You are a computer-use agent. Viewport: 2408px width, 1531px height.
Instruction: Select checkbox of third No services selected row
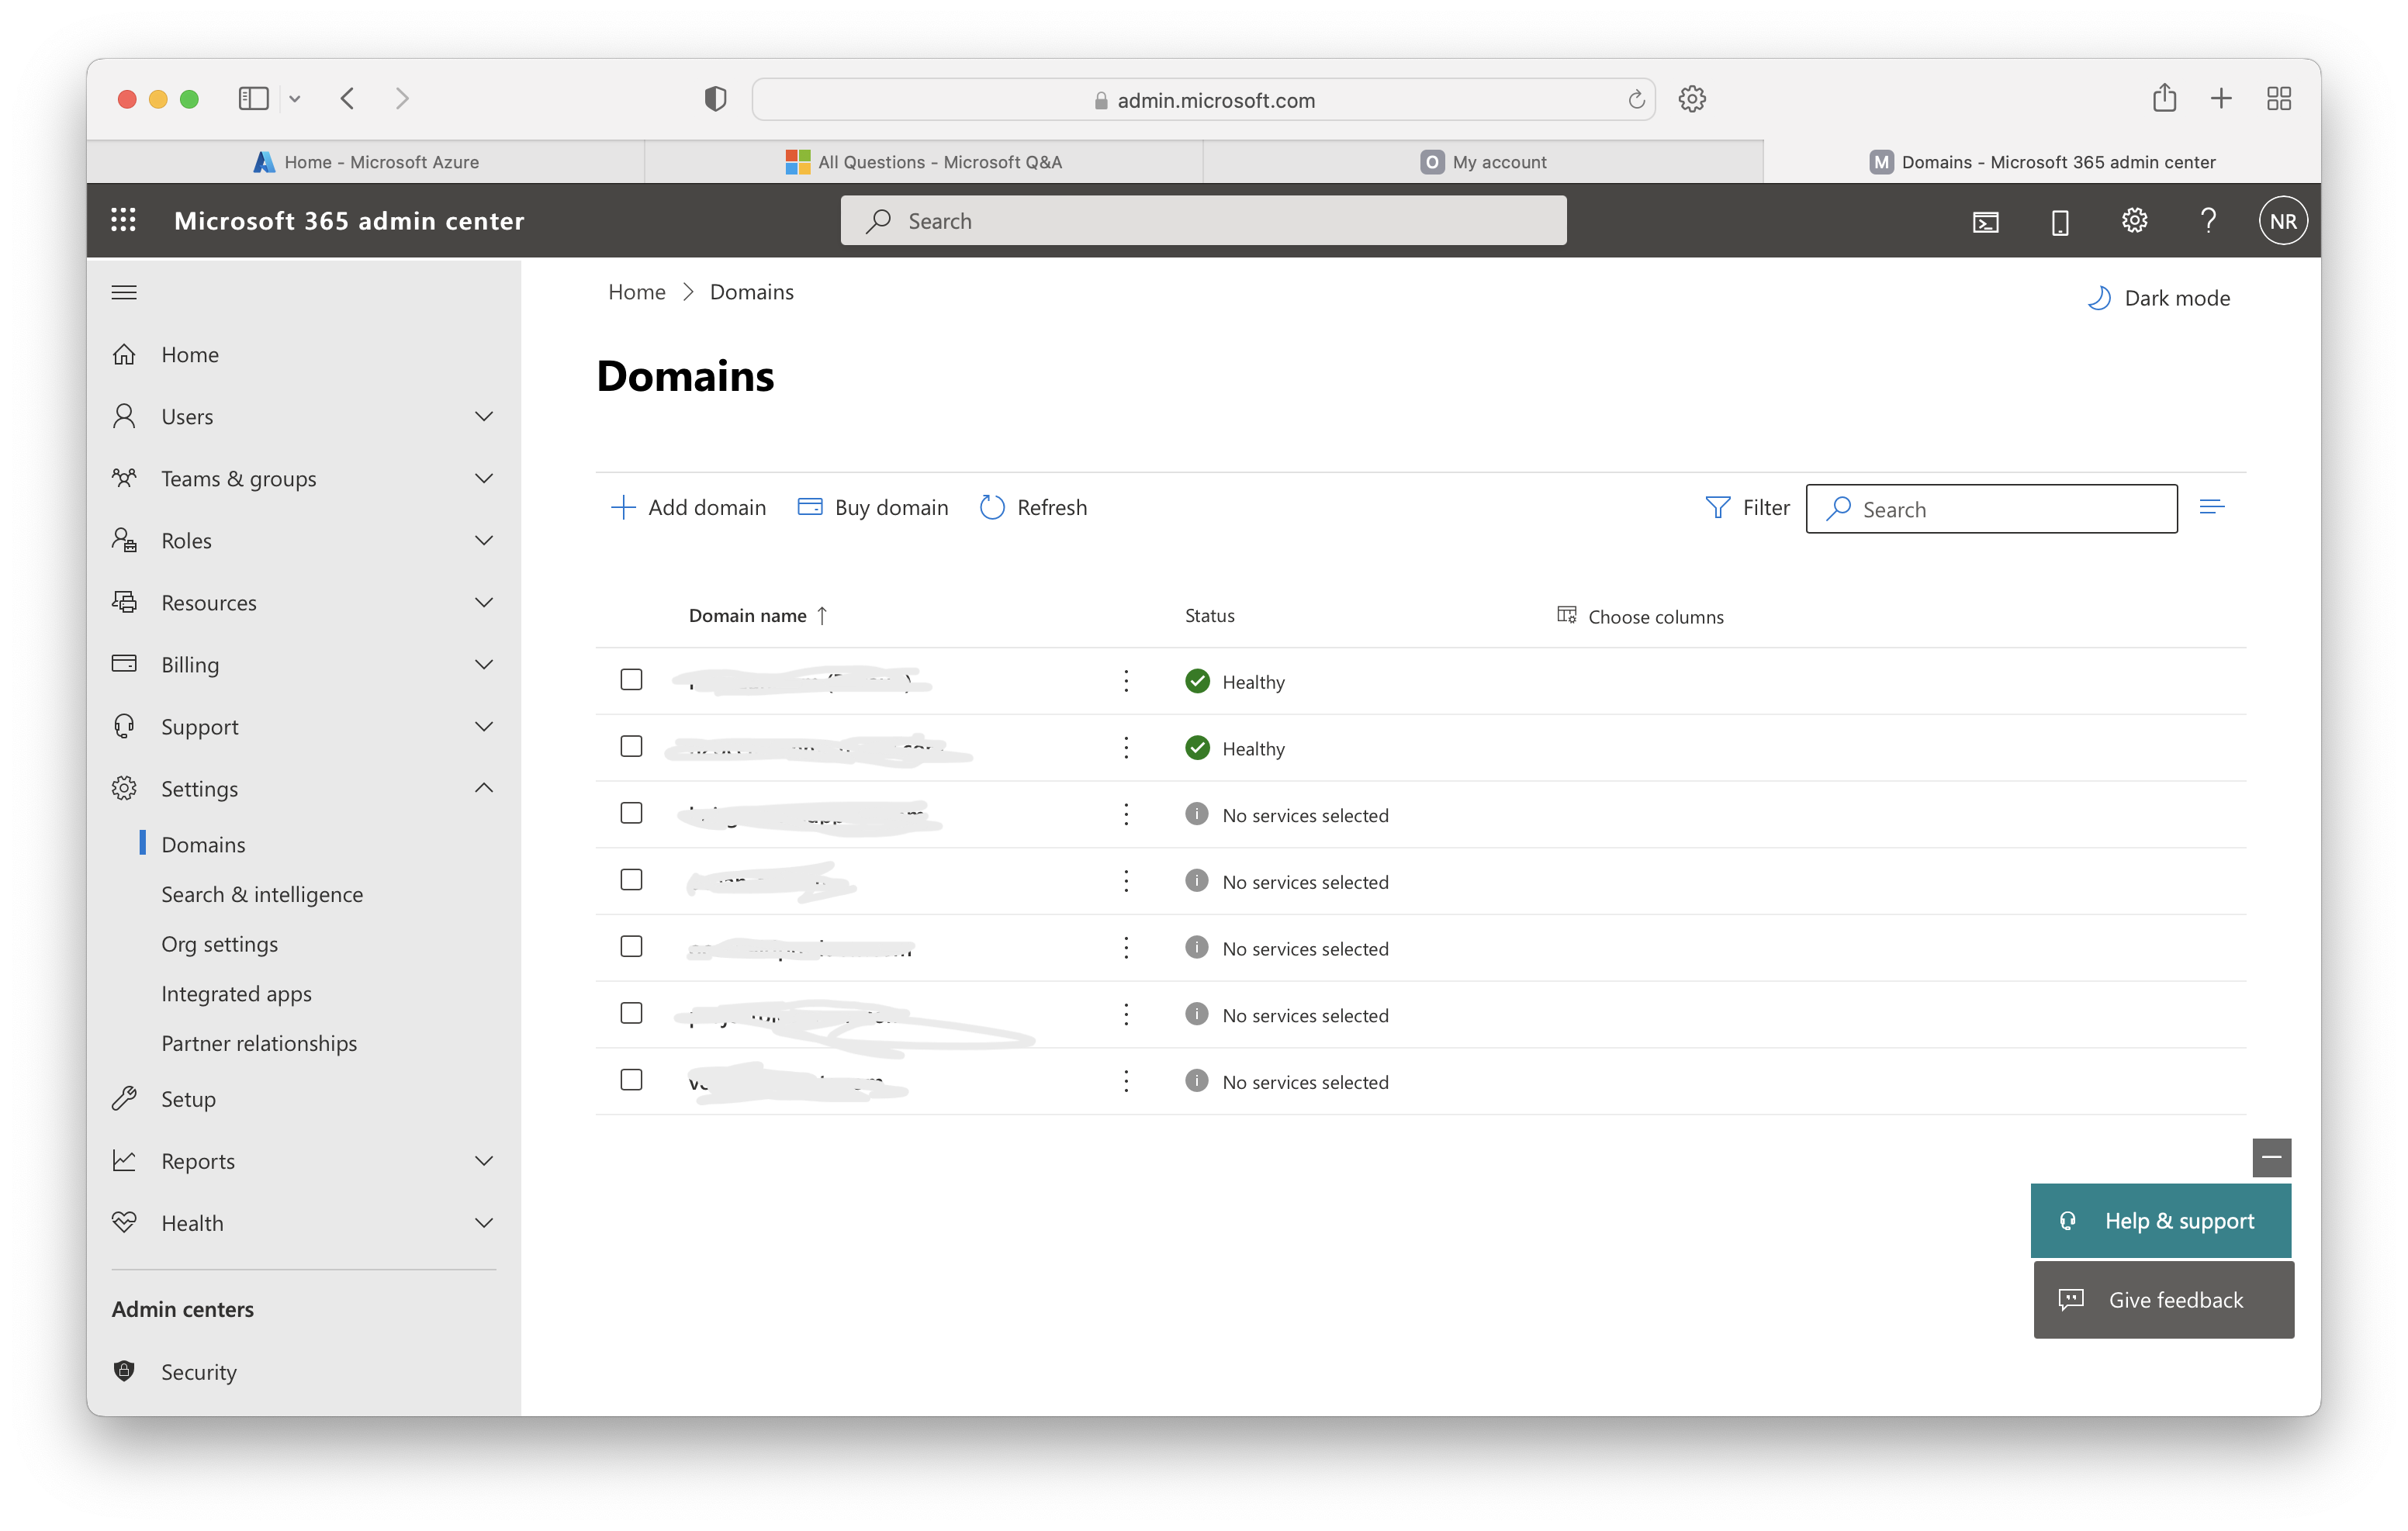coord(631,946)
